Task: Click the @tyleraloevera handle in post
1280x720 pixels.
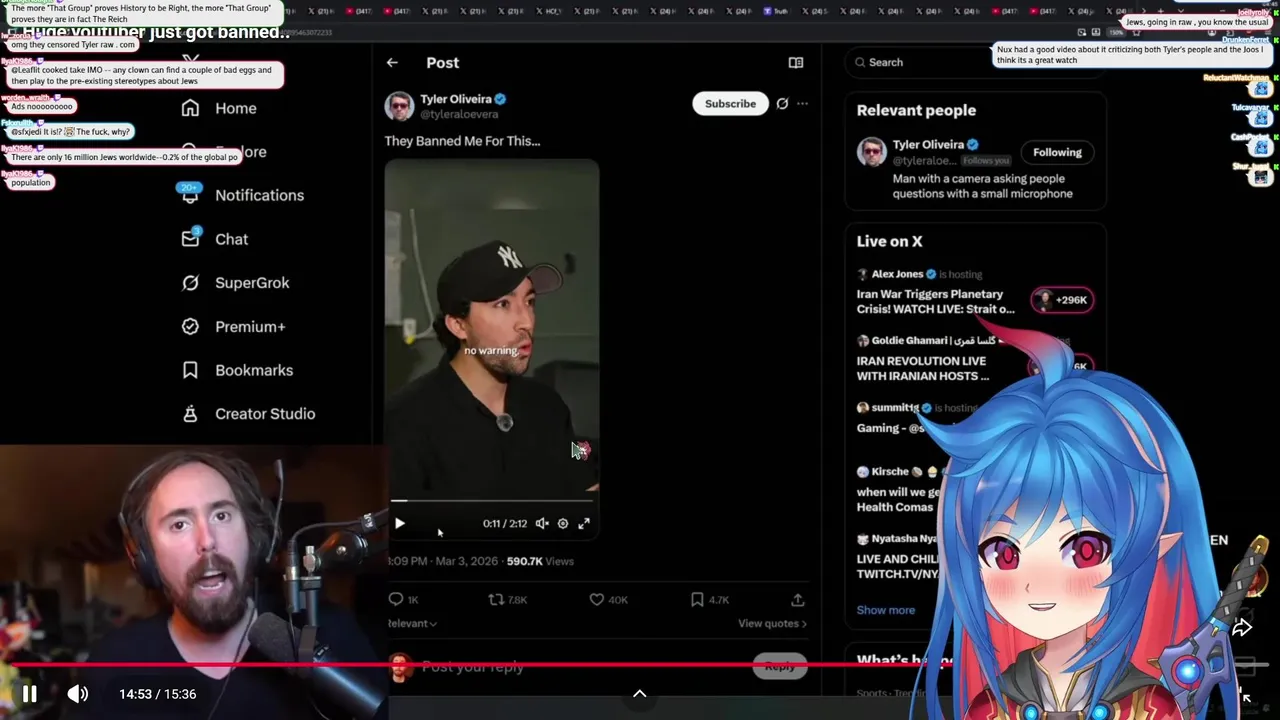Action: pos(459,115)
